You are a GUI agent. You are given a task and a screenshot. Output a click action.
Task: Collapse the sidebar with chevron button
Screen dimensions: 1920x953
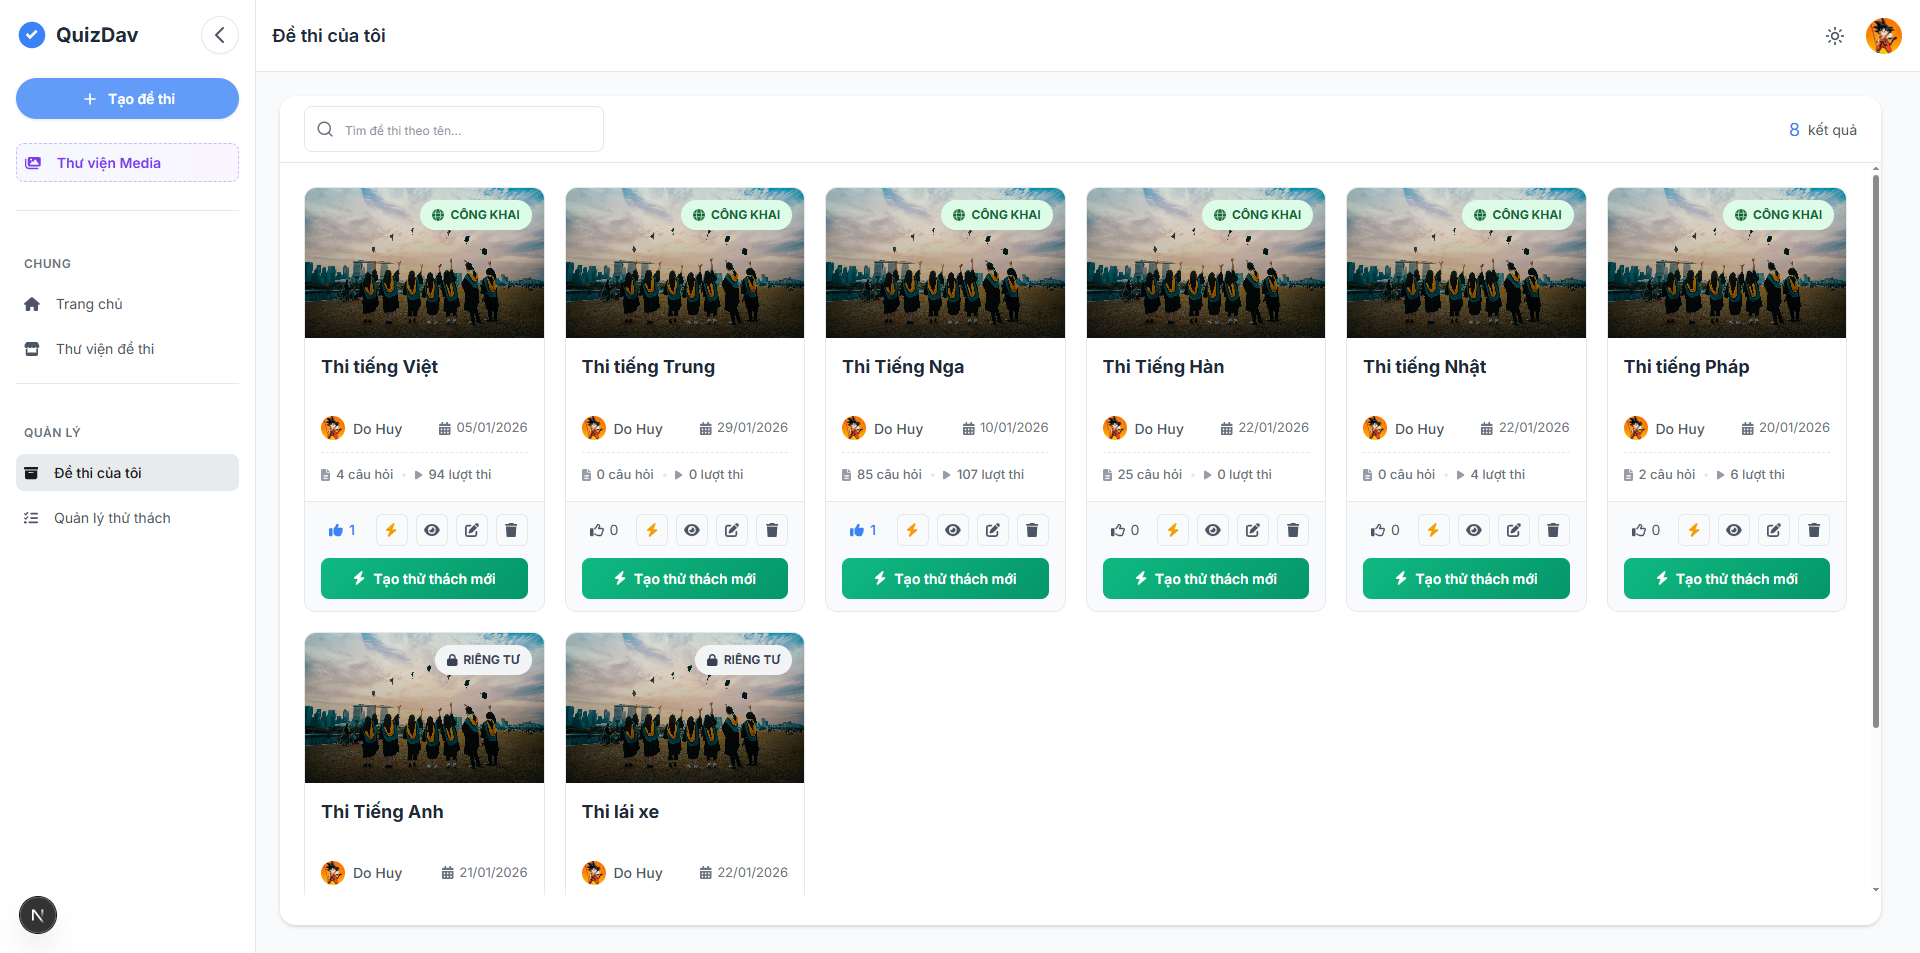click(220, 35)
